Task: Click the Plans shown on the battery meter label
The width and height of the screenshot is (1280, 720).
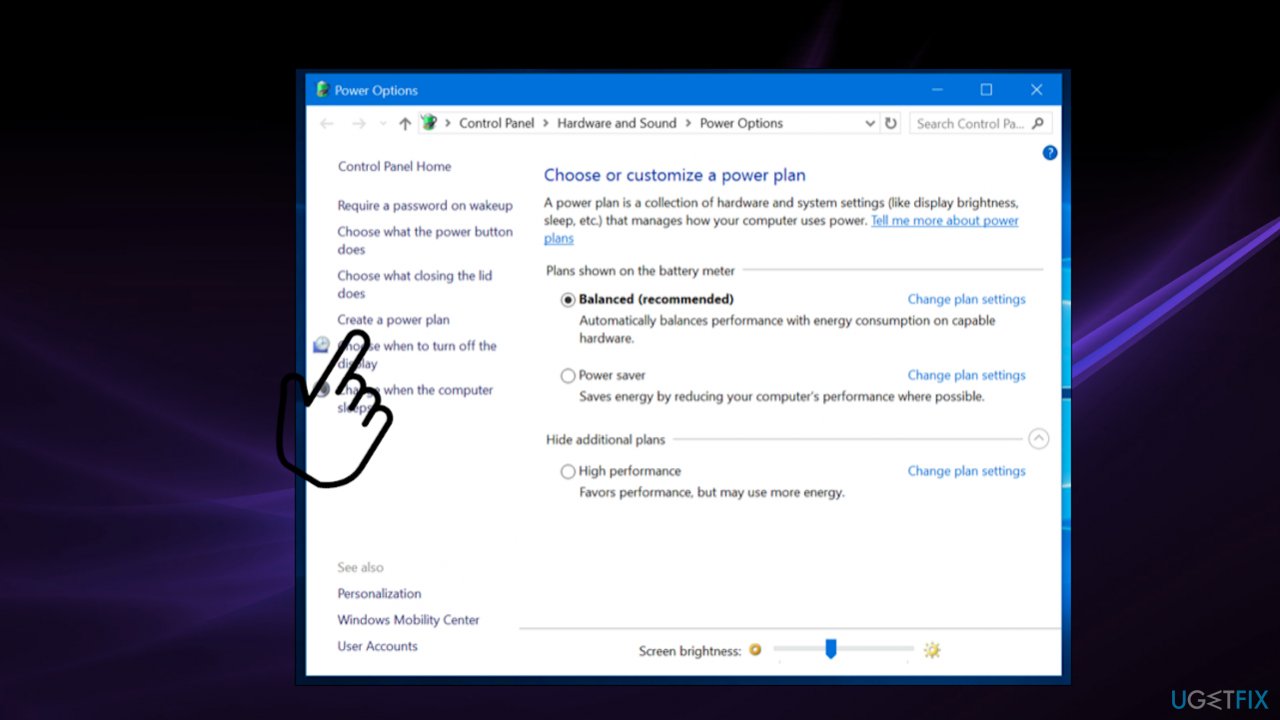Action: point(640,270)
